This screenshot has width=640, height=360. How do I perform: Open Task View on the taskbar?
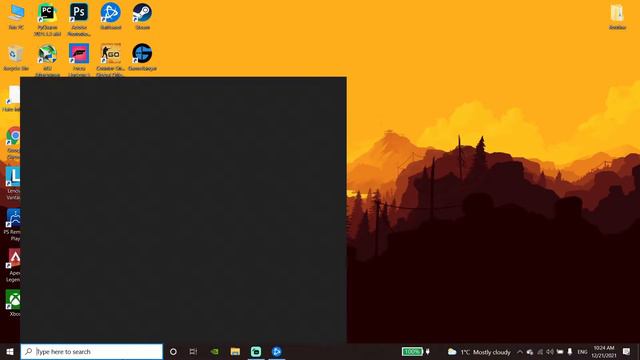pos(193,351)
